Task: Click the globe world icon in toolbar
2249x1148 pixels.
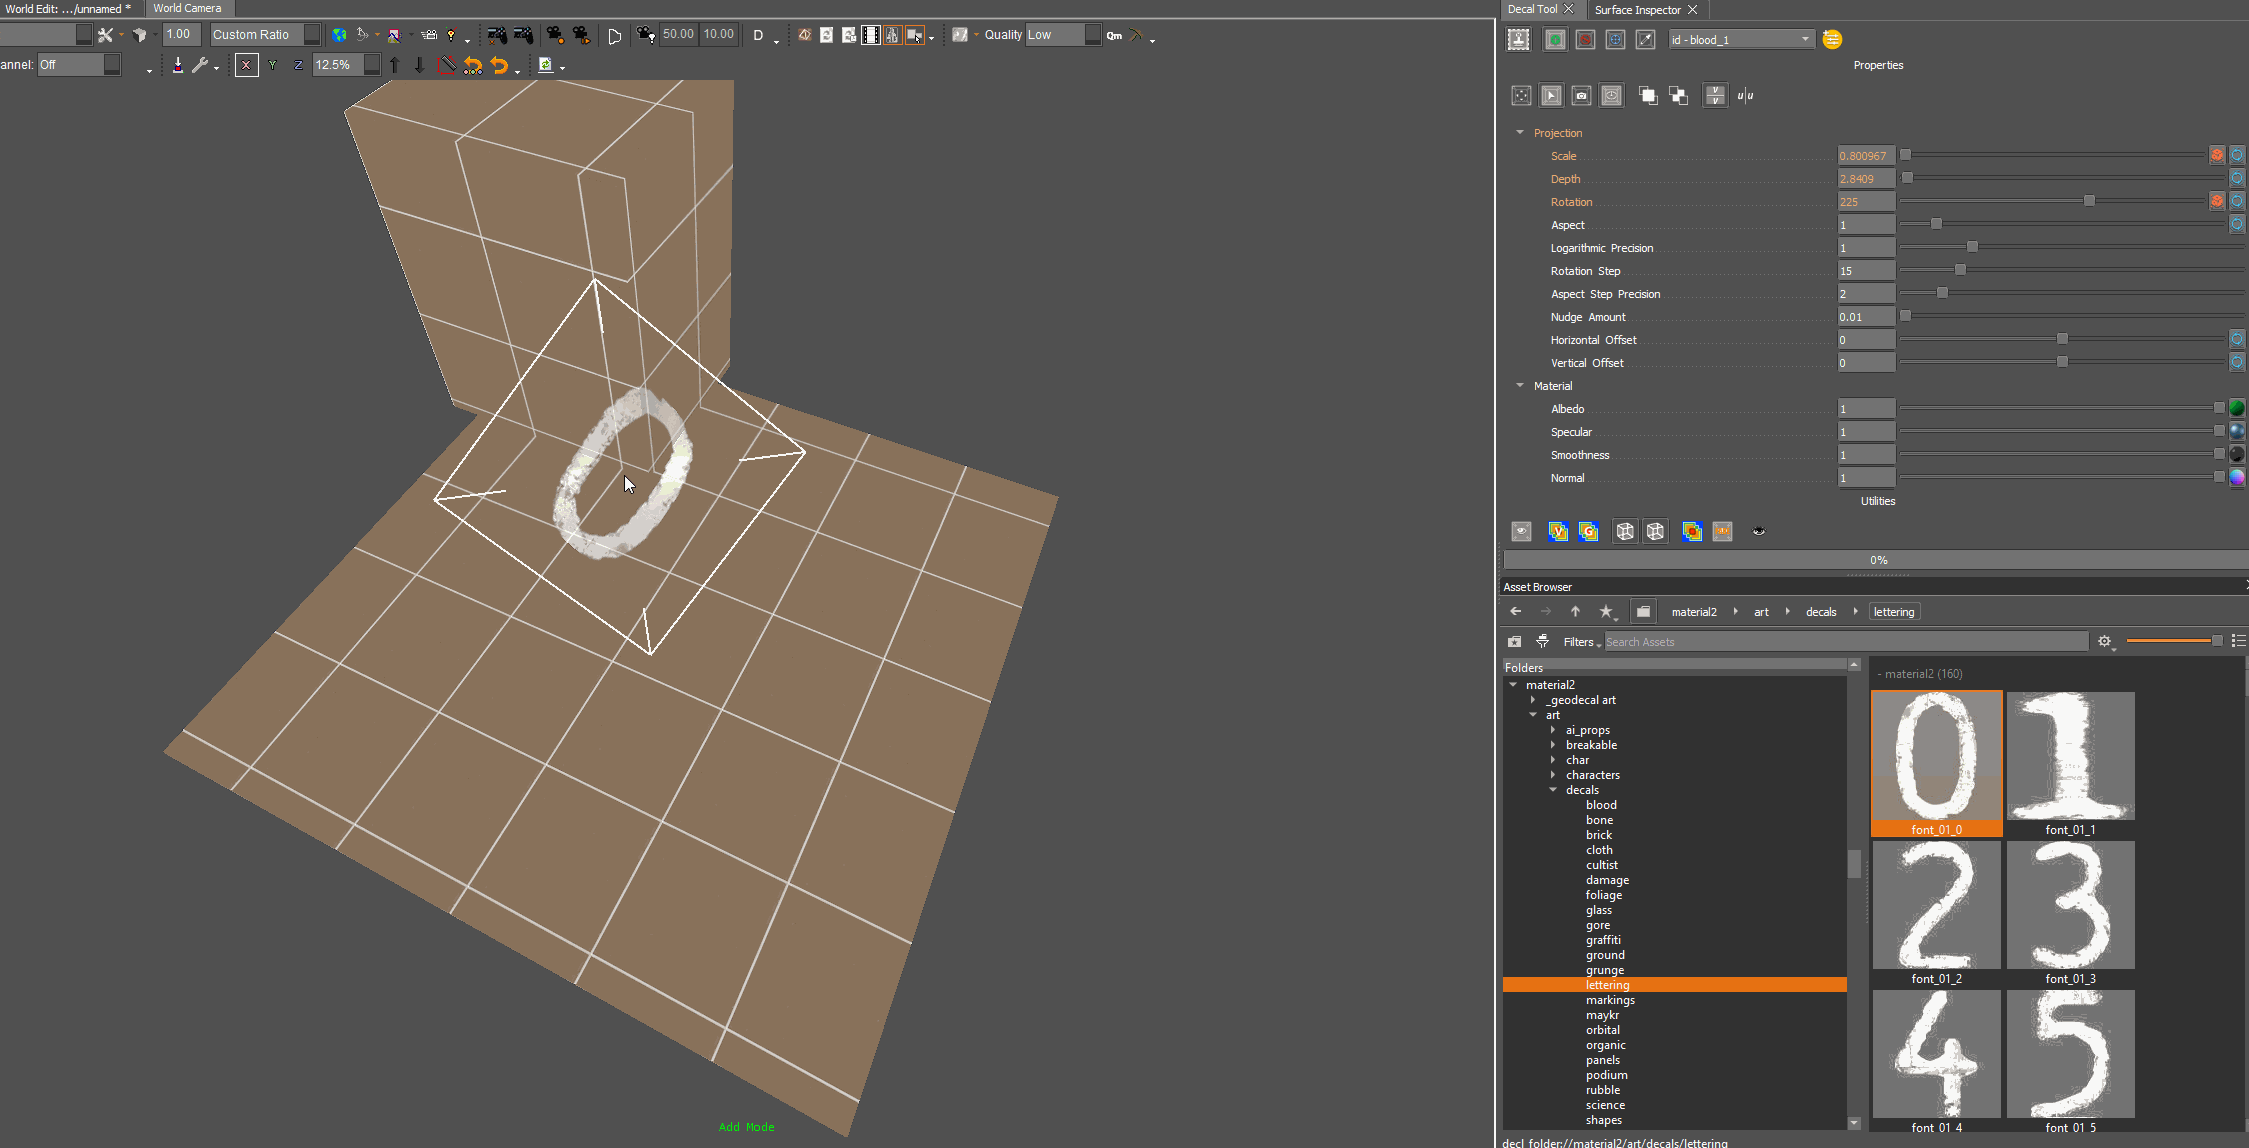Action: coord(340,35)
